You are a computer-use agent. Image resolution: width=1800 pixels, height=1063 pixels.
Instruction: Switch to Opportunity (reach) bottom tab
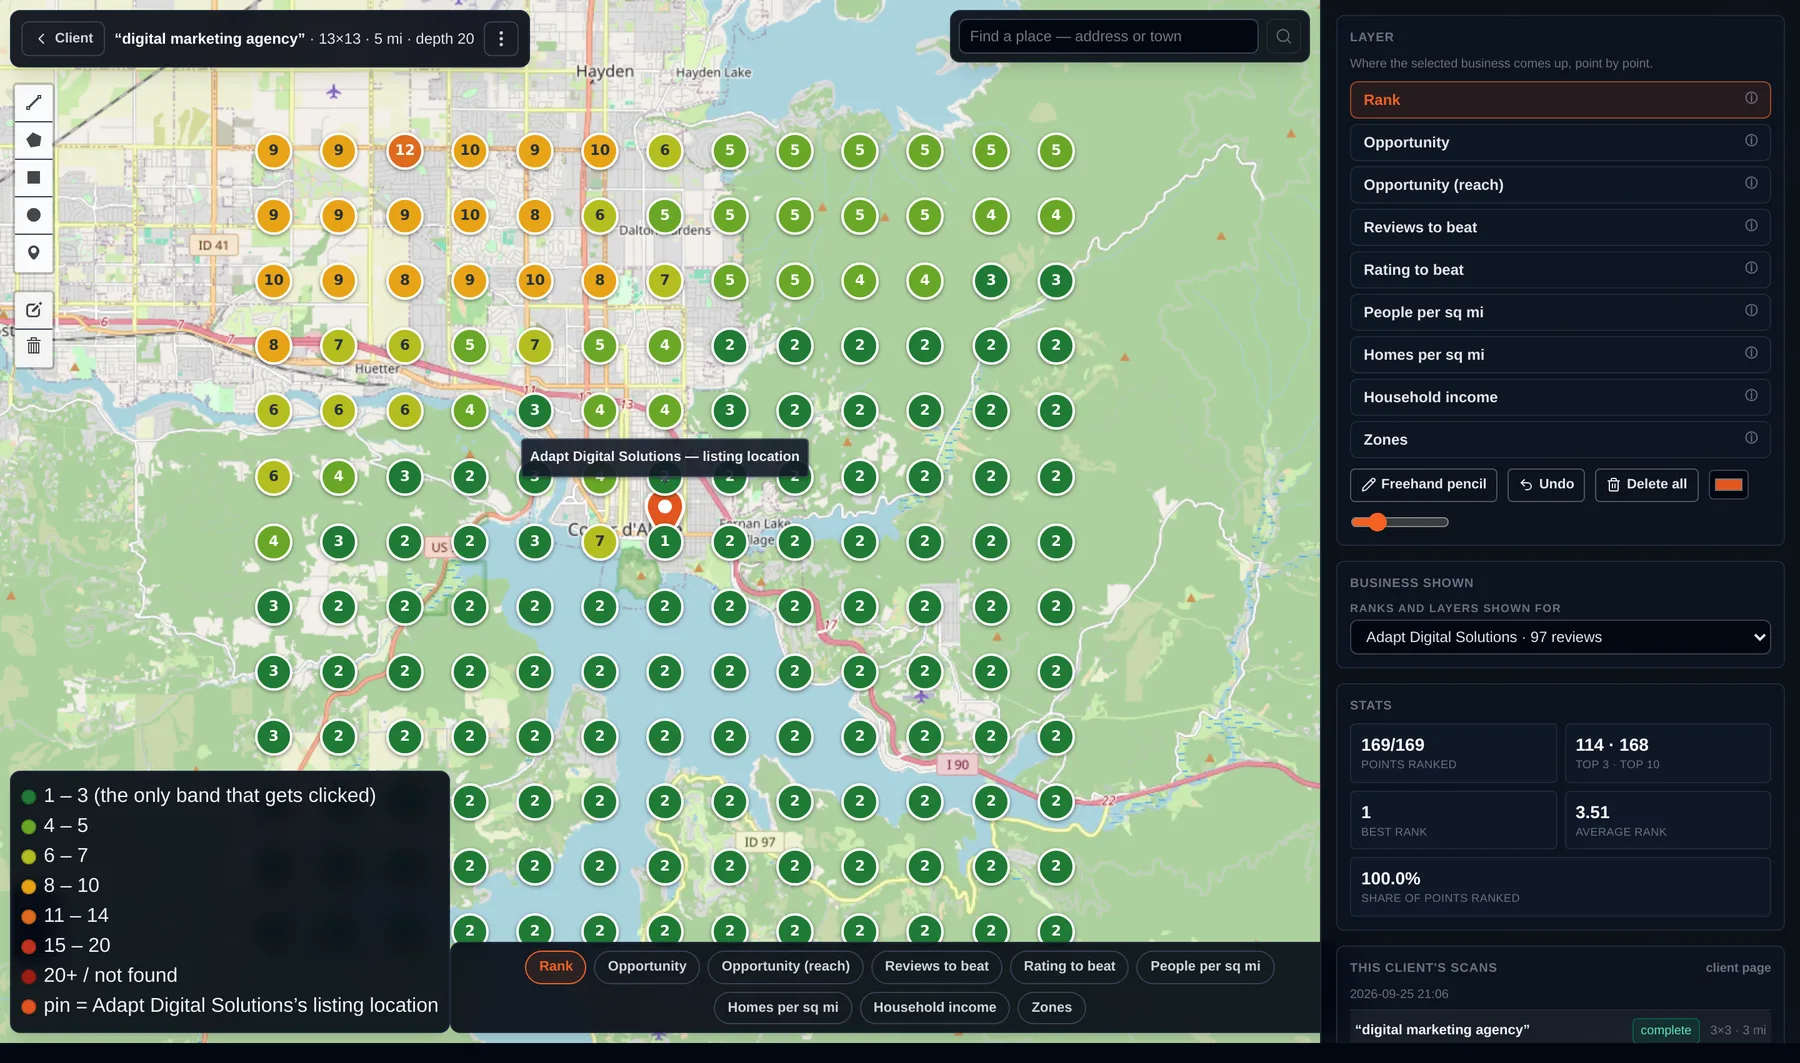786,967
